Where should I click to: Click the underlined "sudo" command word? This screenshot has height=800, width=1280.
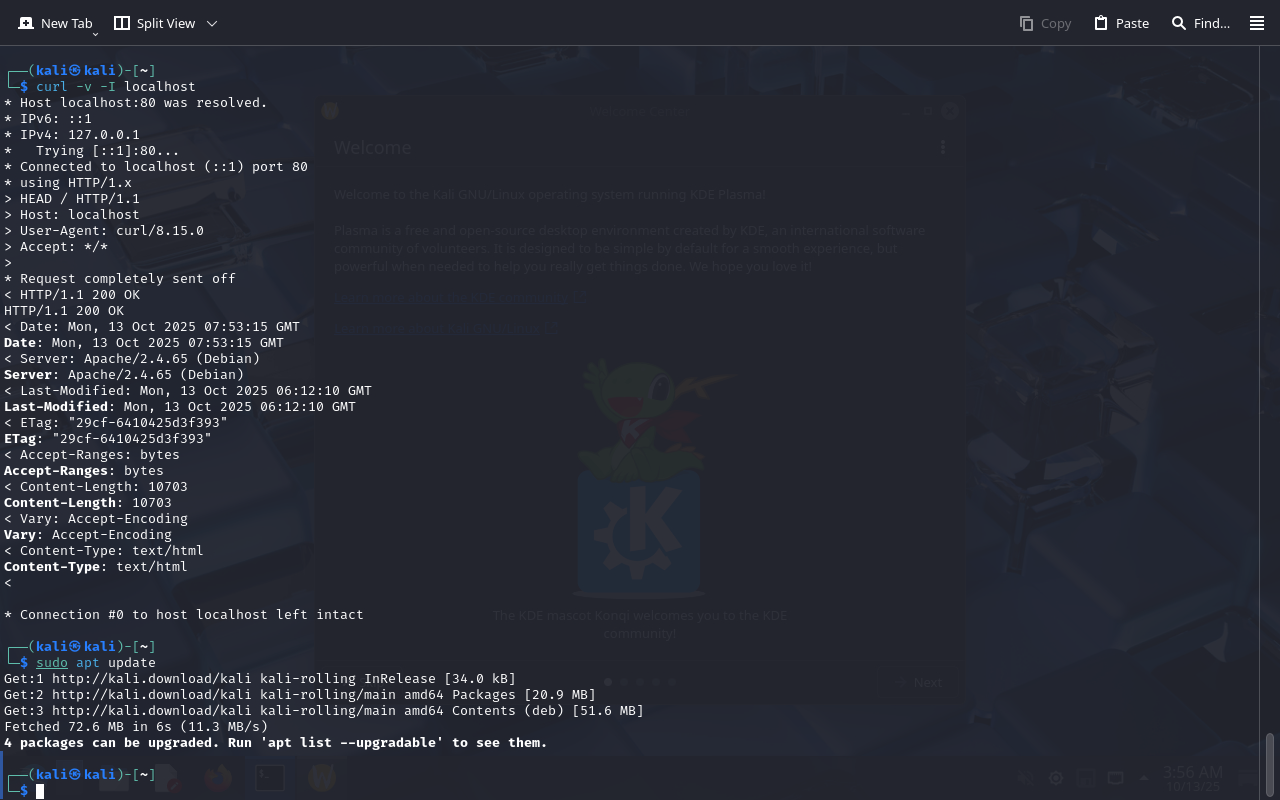[52, 663]
